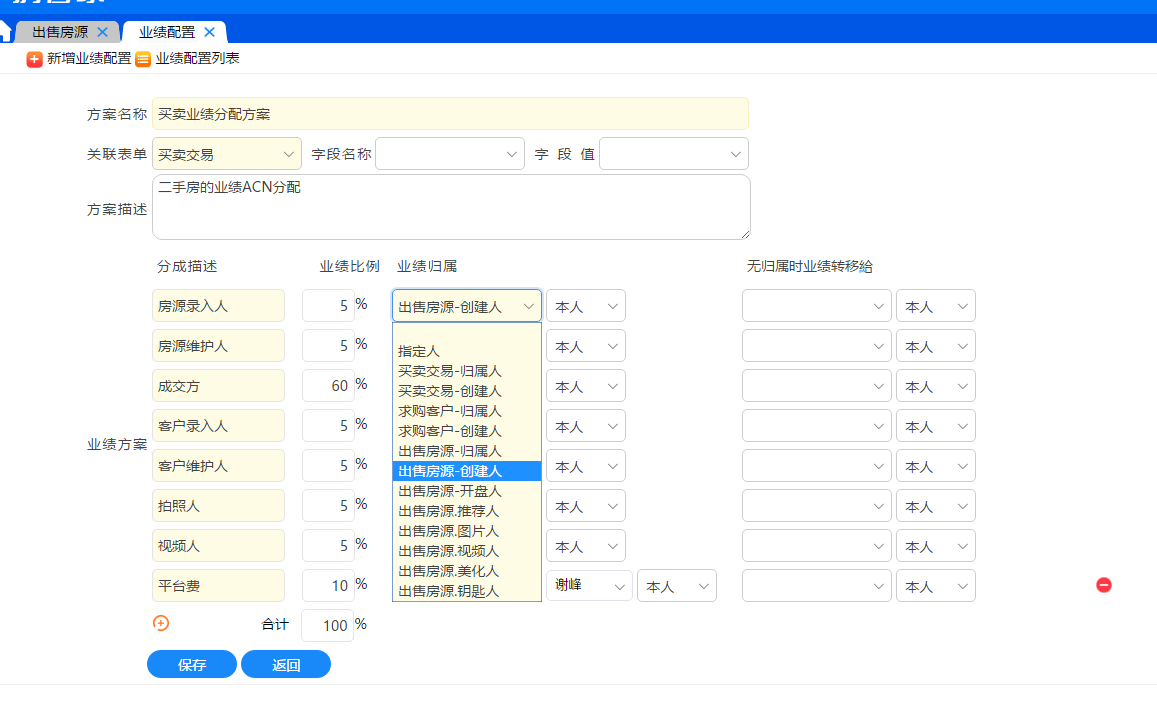Close the 出售房源 tab
Screen dimensions: 1157x710
[102, 32]
